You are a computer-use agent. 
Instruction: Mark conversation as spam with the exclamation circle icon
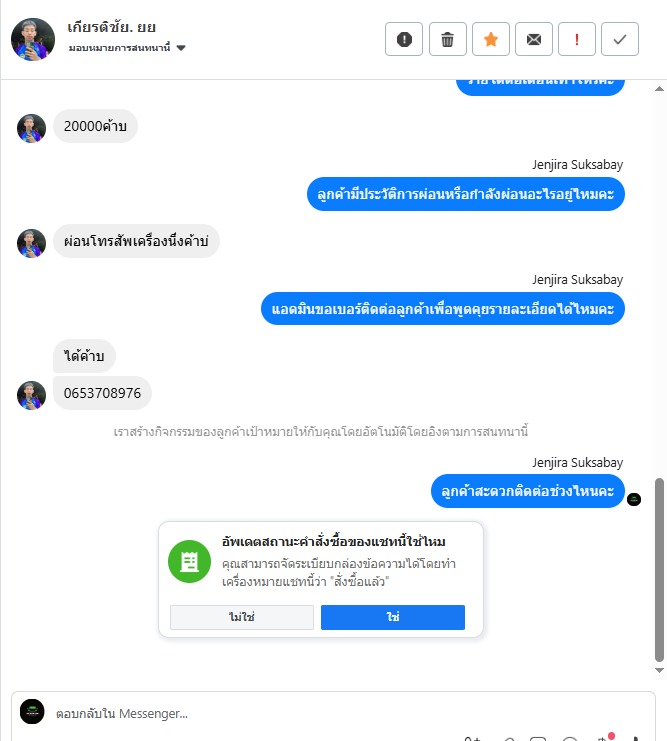tap(404, 39)
